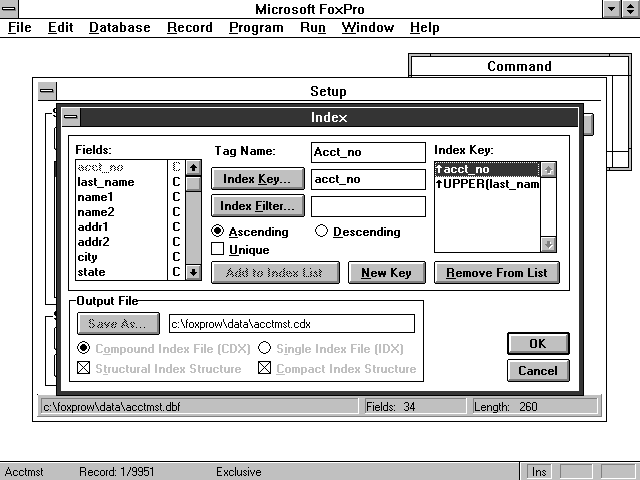Click the Index Key list scroll down arrow
This screenshot has width=640, height=480.
coord(547,243)
